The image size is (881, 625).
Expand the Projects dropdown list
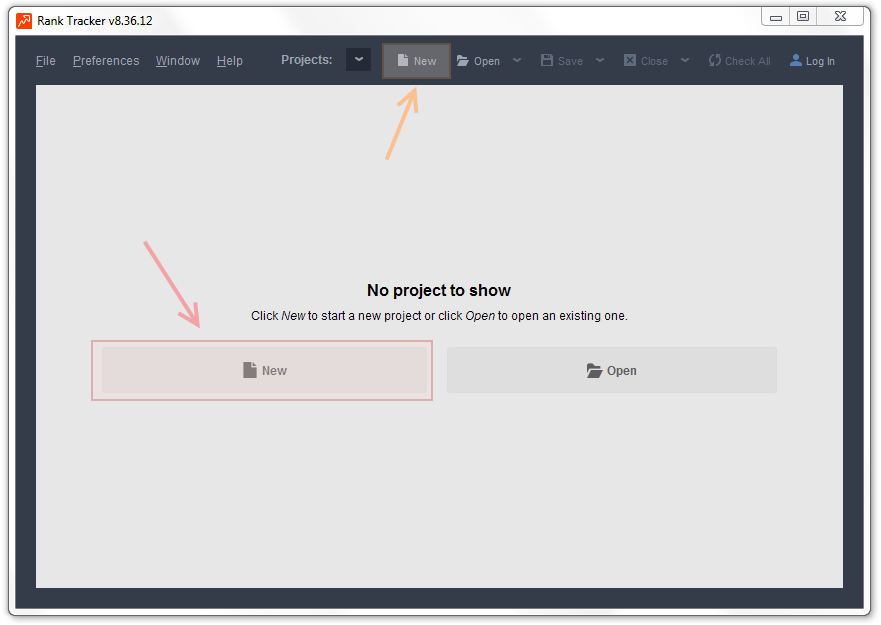[358, 60]
